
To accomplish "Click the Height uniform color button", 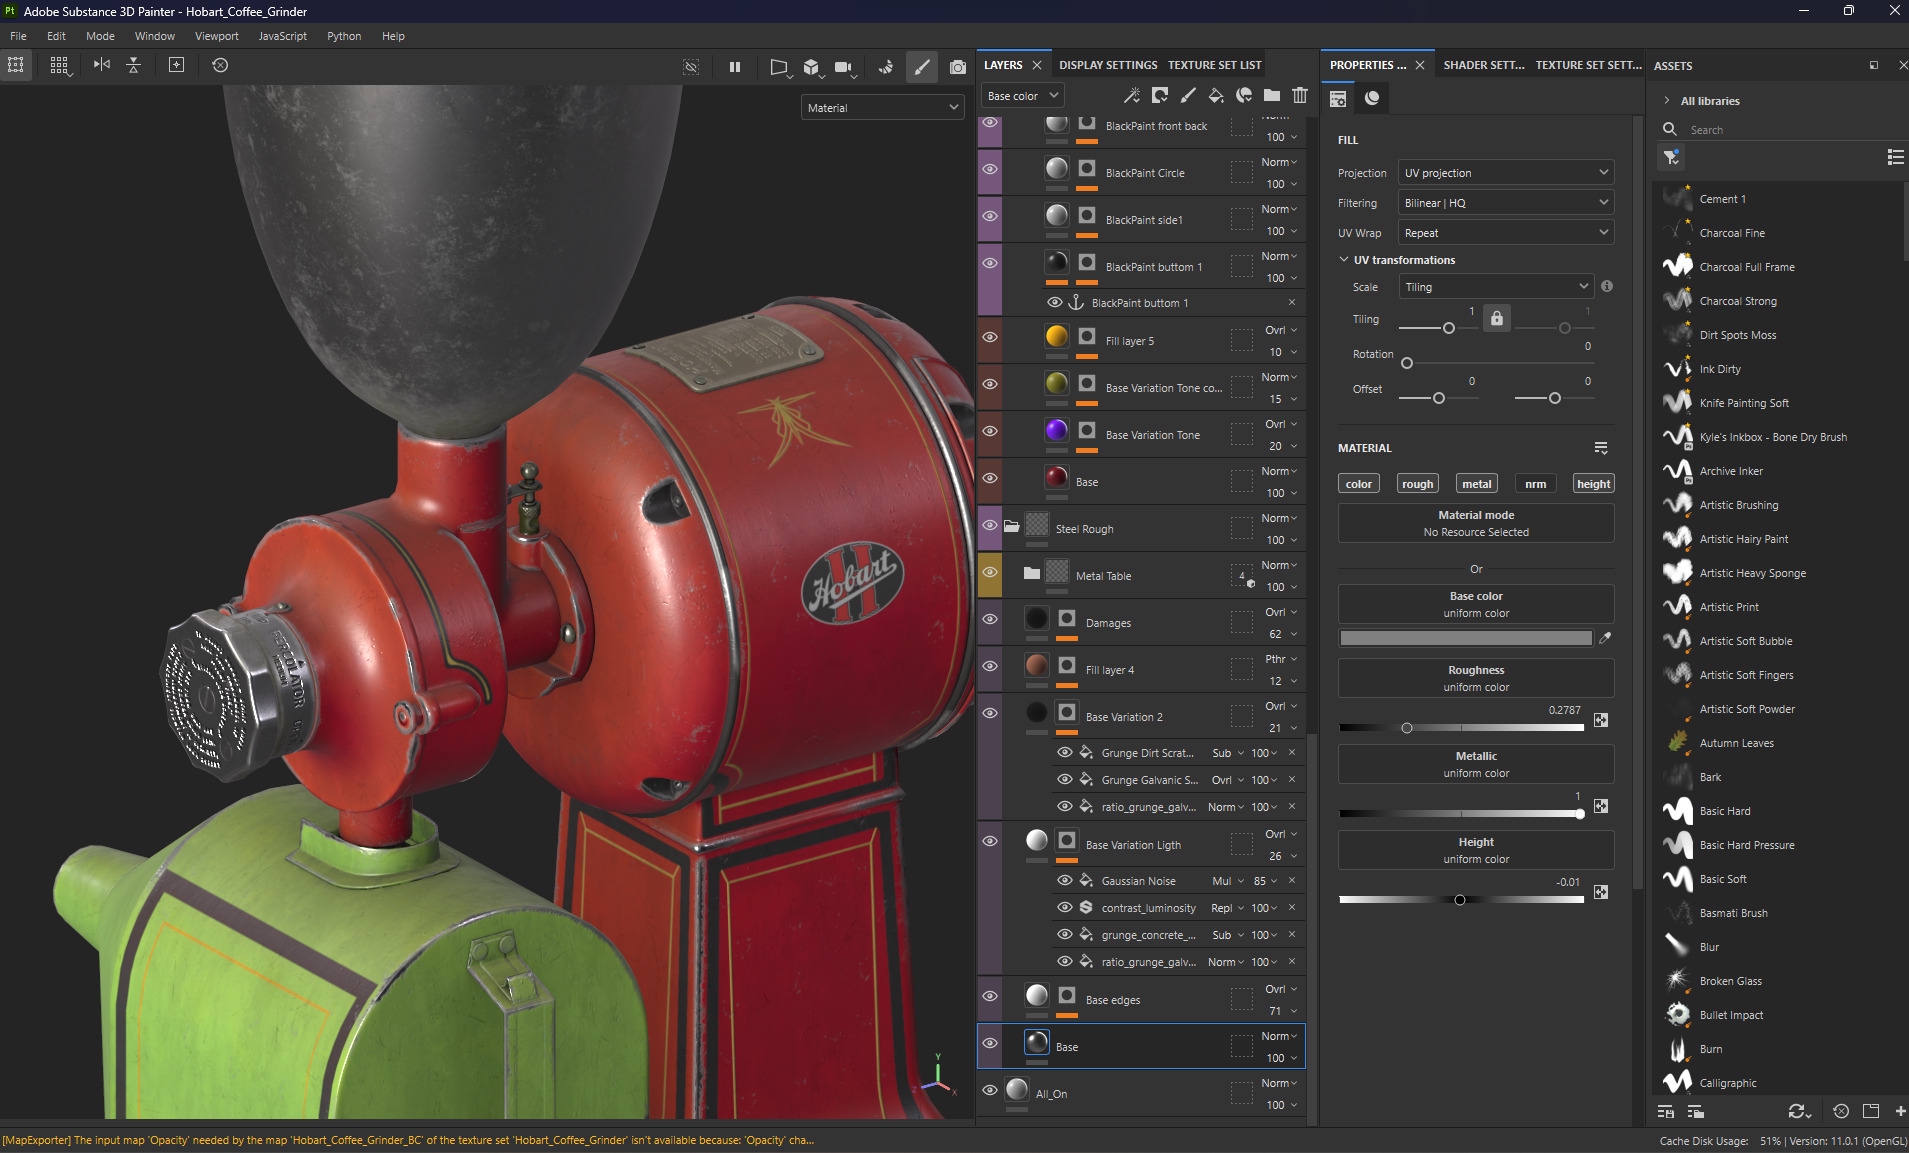I will [x=1476, y=850].
